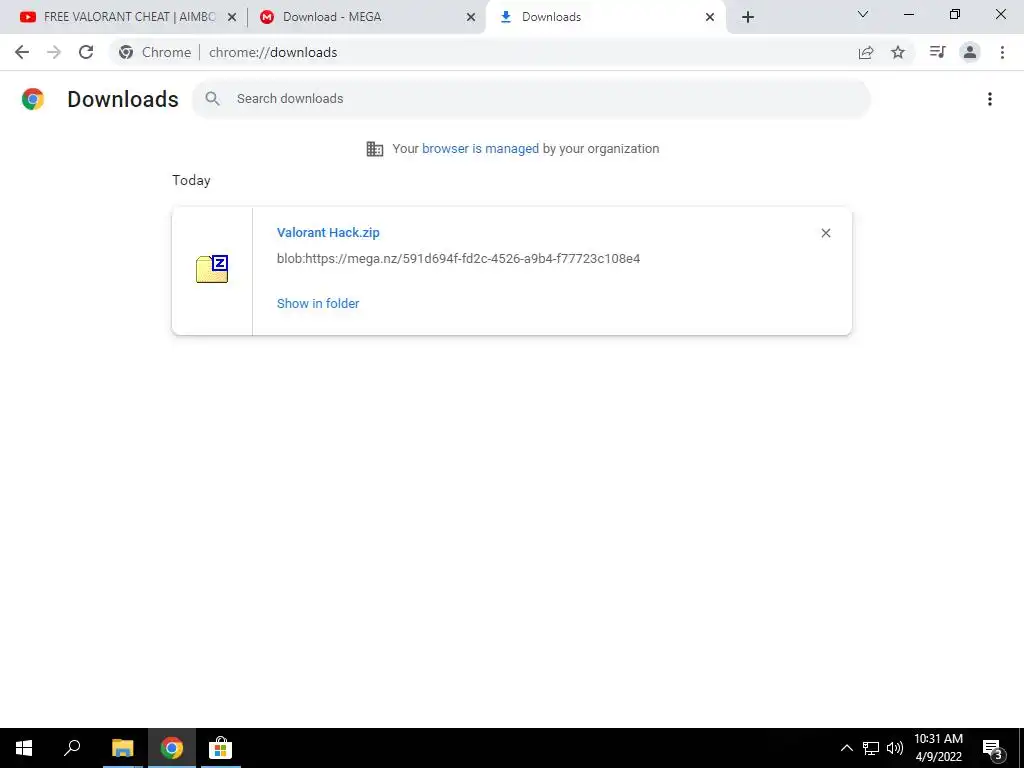Open the Valorant Hack.zip file link
This screenshot has width=1024, height=768.
[x=328, y=232]
